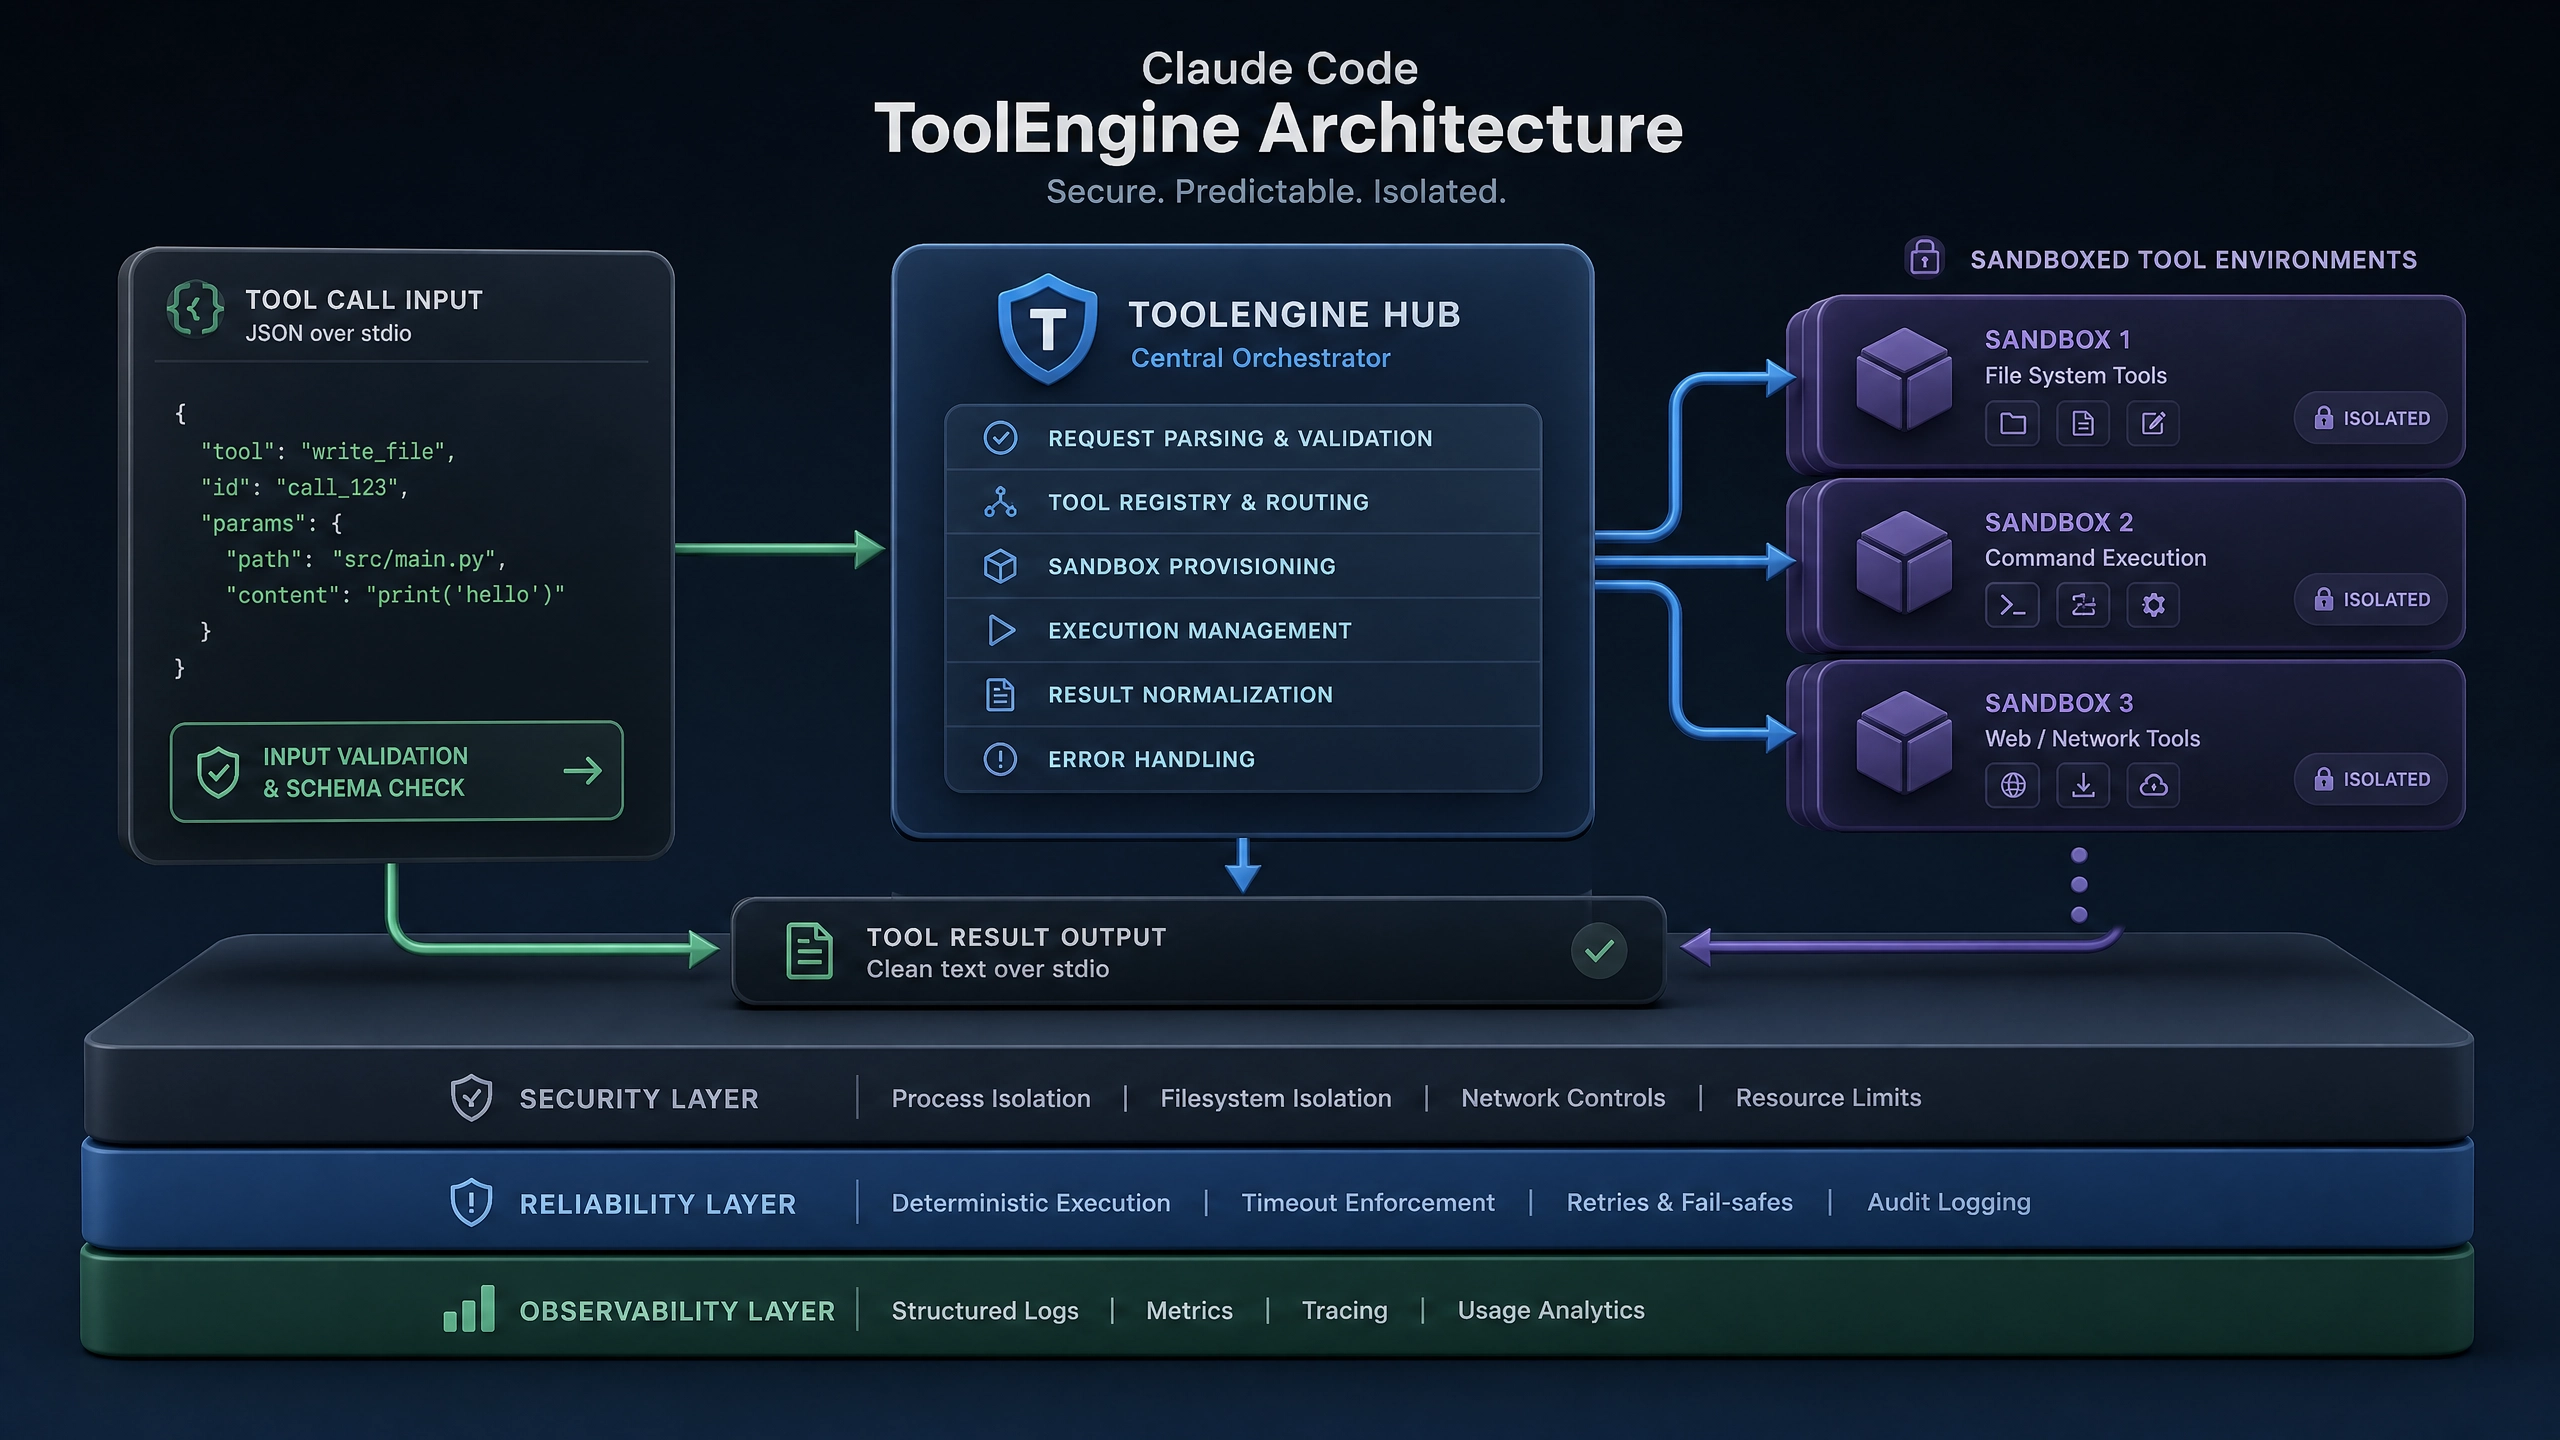Click the Sandboxed Tool Environments lock icon
Viewport: 2560px width, 1440px height.
click(x=1924, y=257)
